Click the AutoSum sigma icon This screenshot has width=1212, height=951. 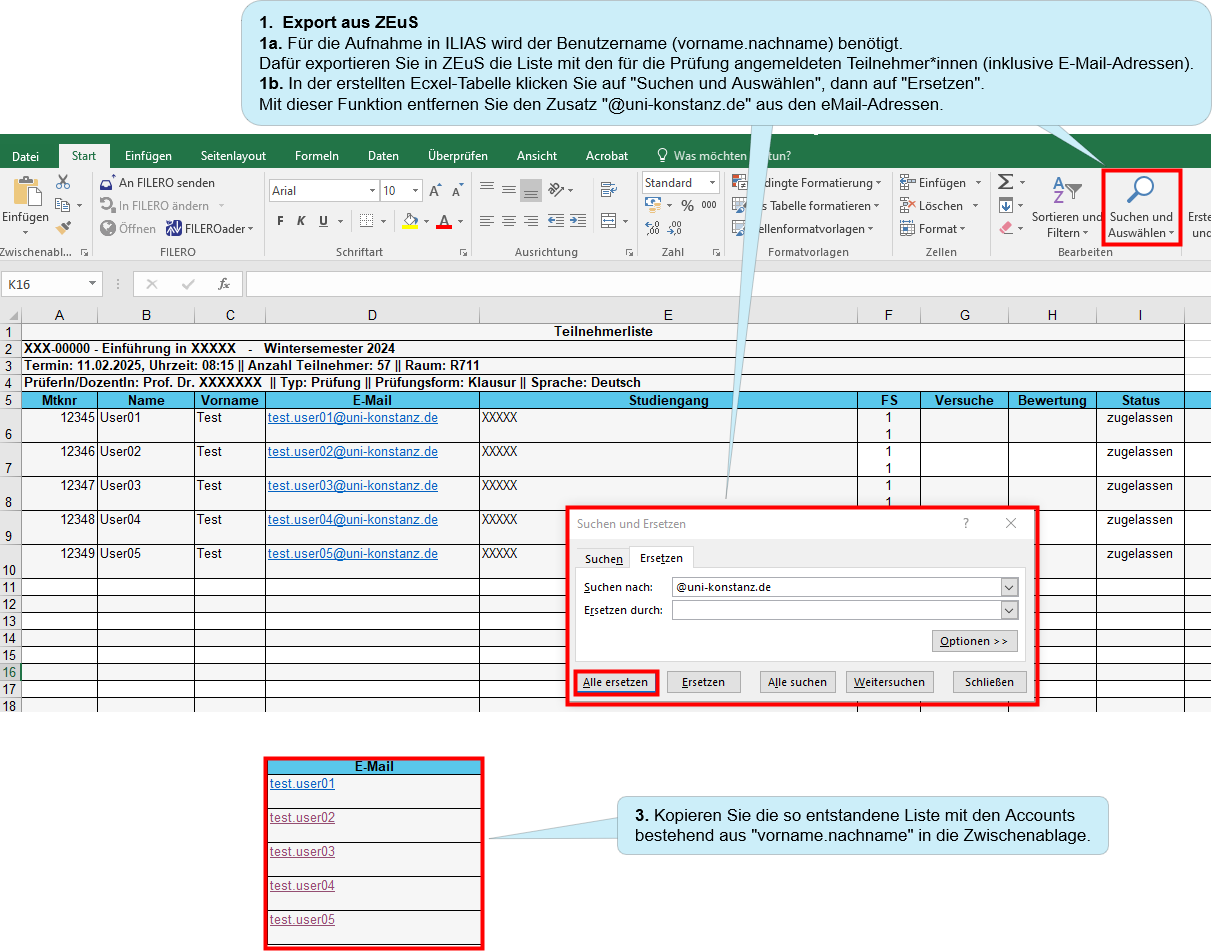pyautogui.click(x=1006, y=182)
